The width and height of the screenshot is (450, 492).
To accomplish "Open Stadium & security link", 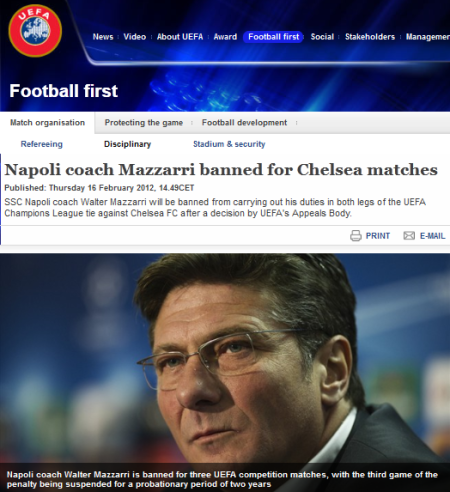I will [x=229, y=144].
